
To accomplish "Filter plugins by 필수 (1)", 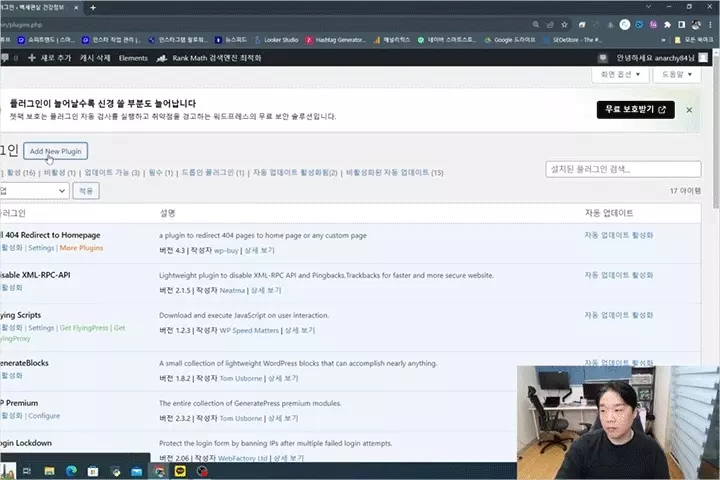I will click(x=161, y=173).
